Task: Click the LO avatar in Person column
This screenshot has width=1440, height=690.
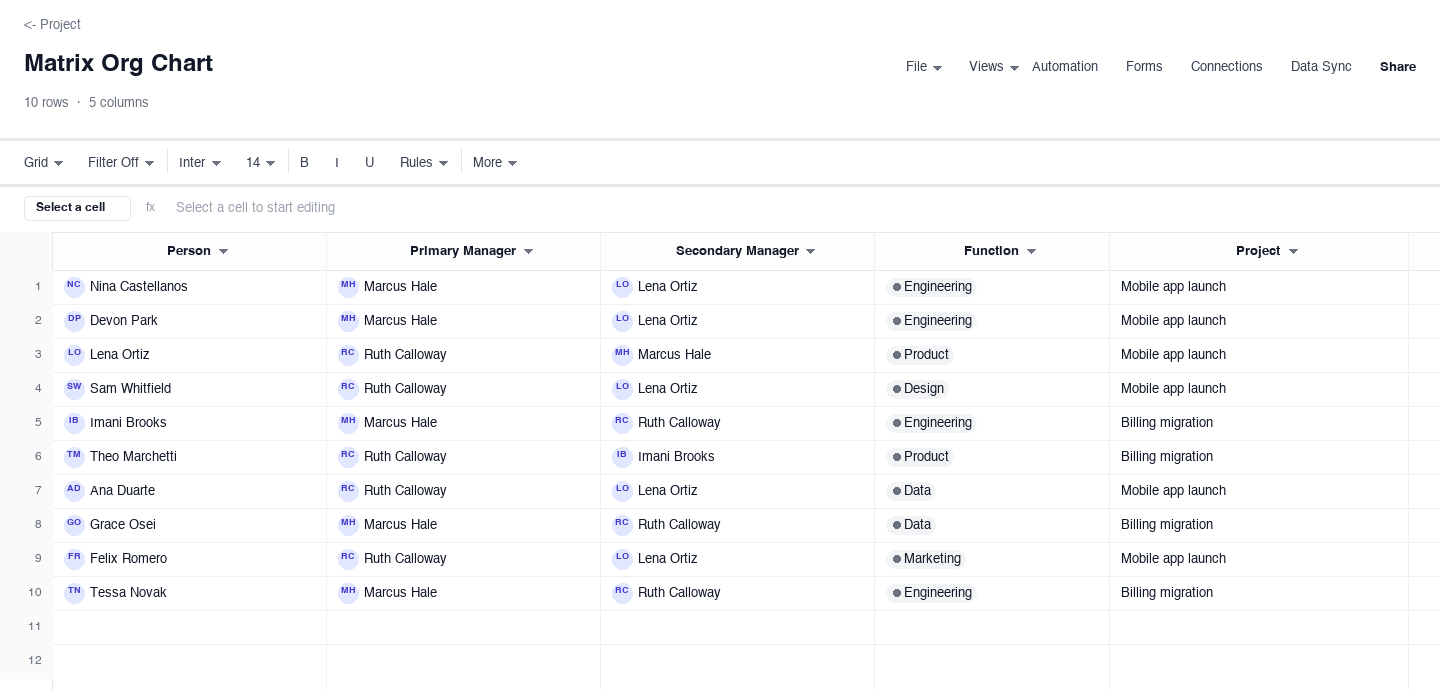Action: tap(74, 355)
